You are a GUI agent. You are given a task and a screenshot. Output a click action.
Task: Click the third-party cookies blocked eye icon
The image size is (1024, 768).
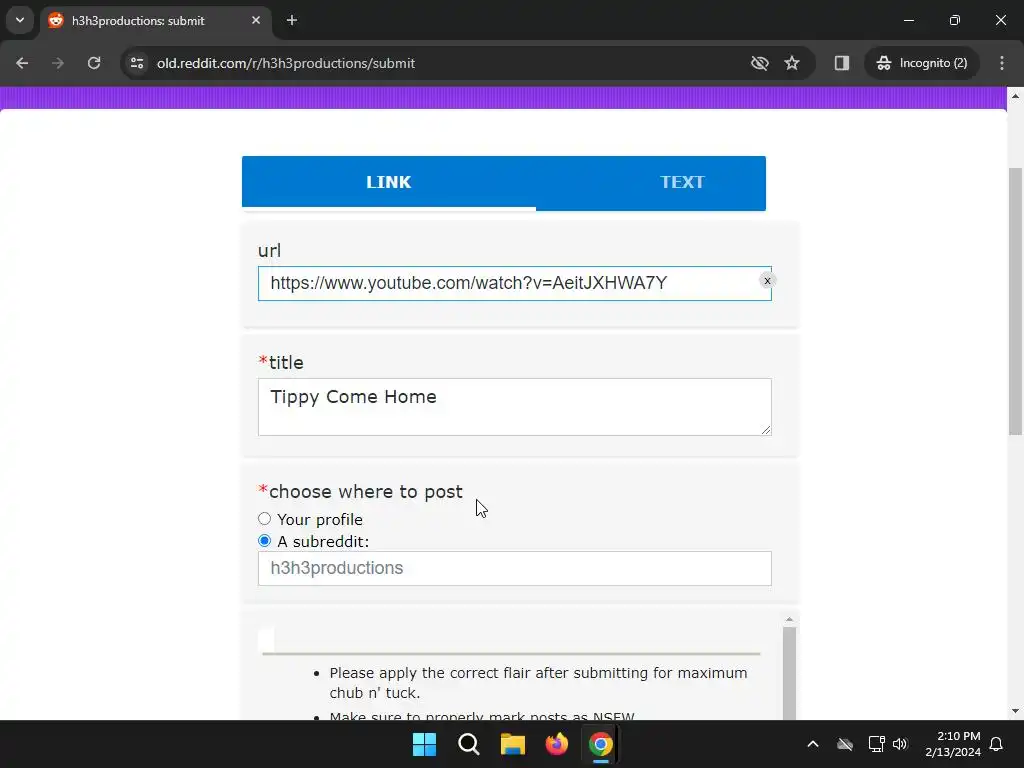760,63
